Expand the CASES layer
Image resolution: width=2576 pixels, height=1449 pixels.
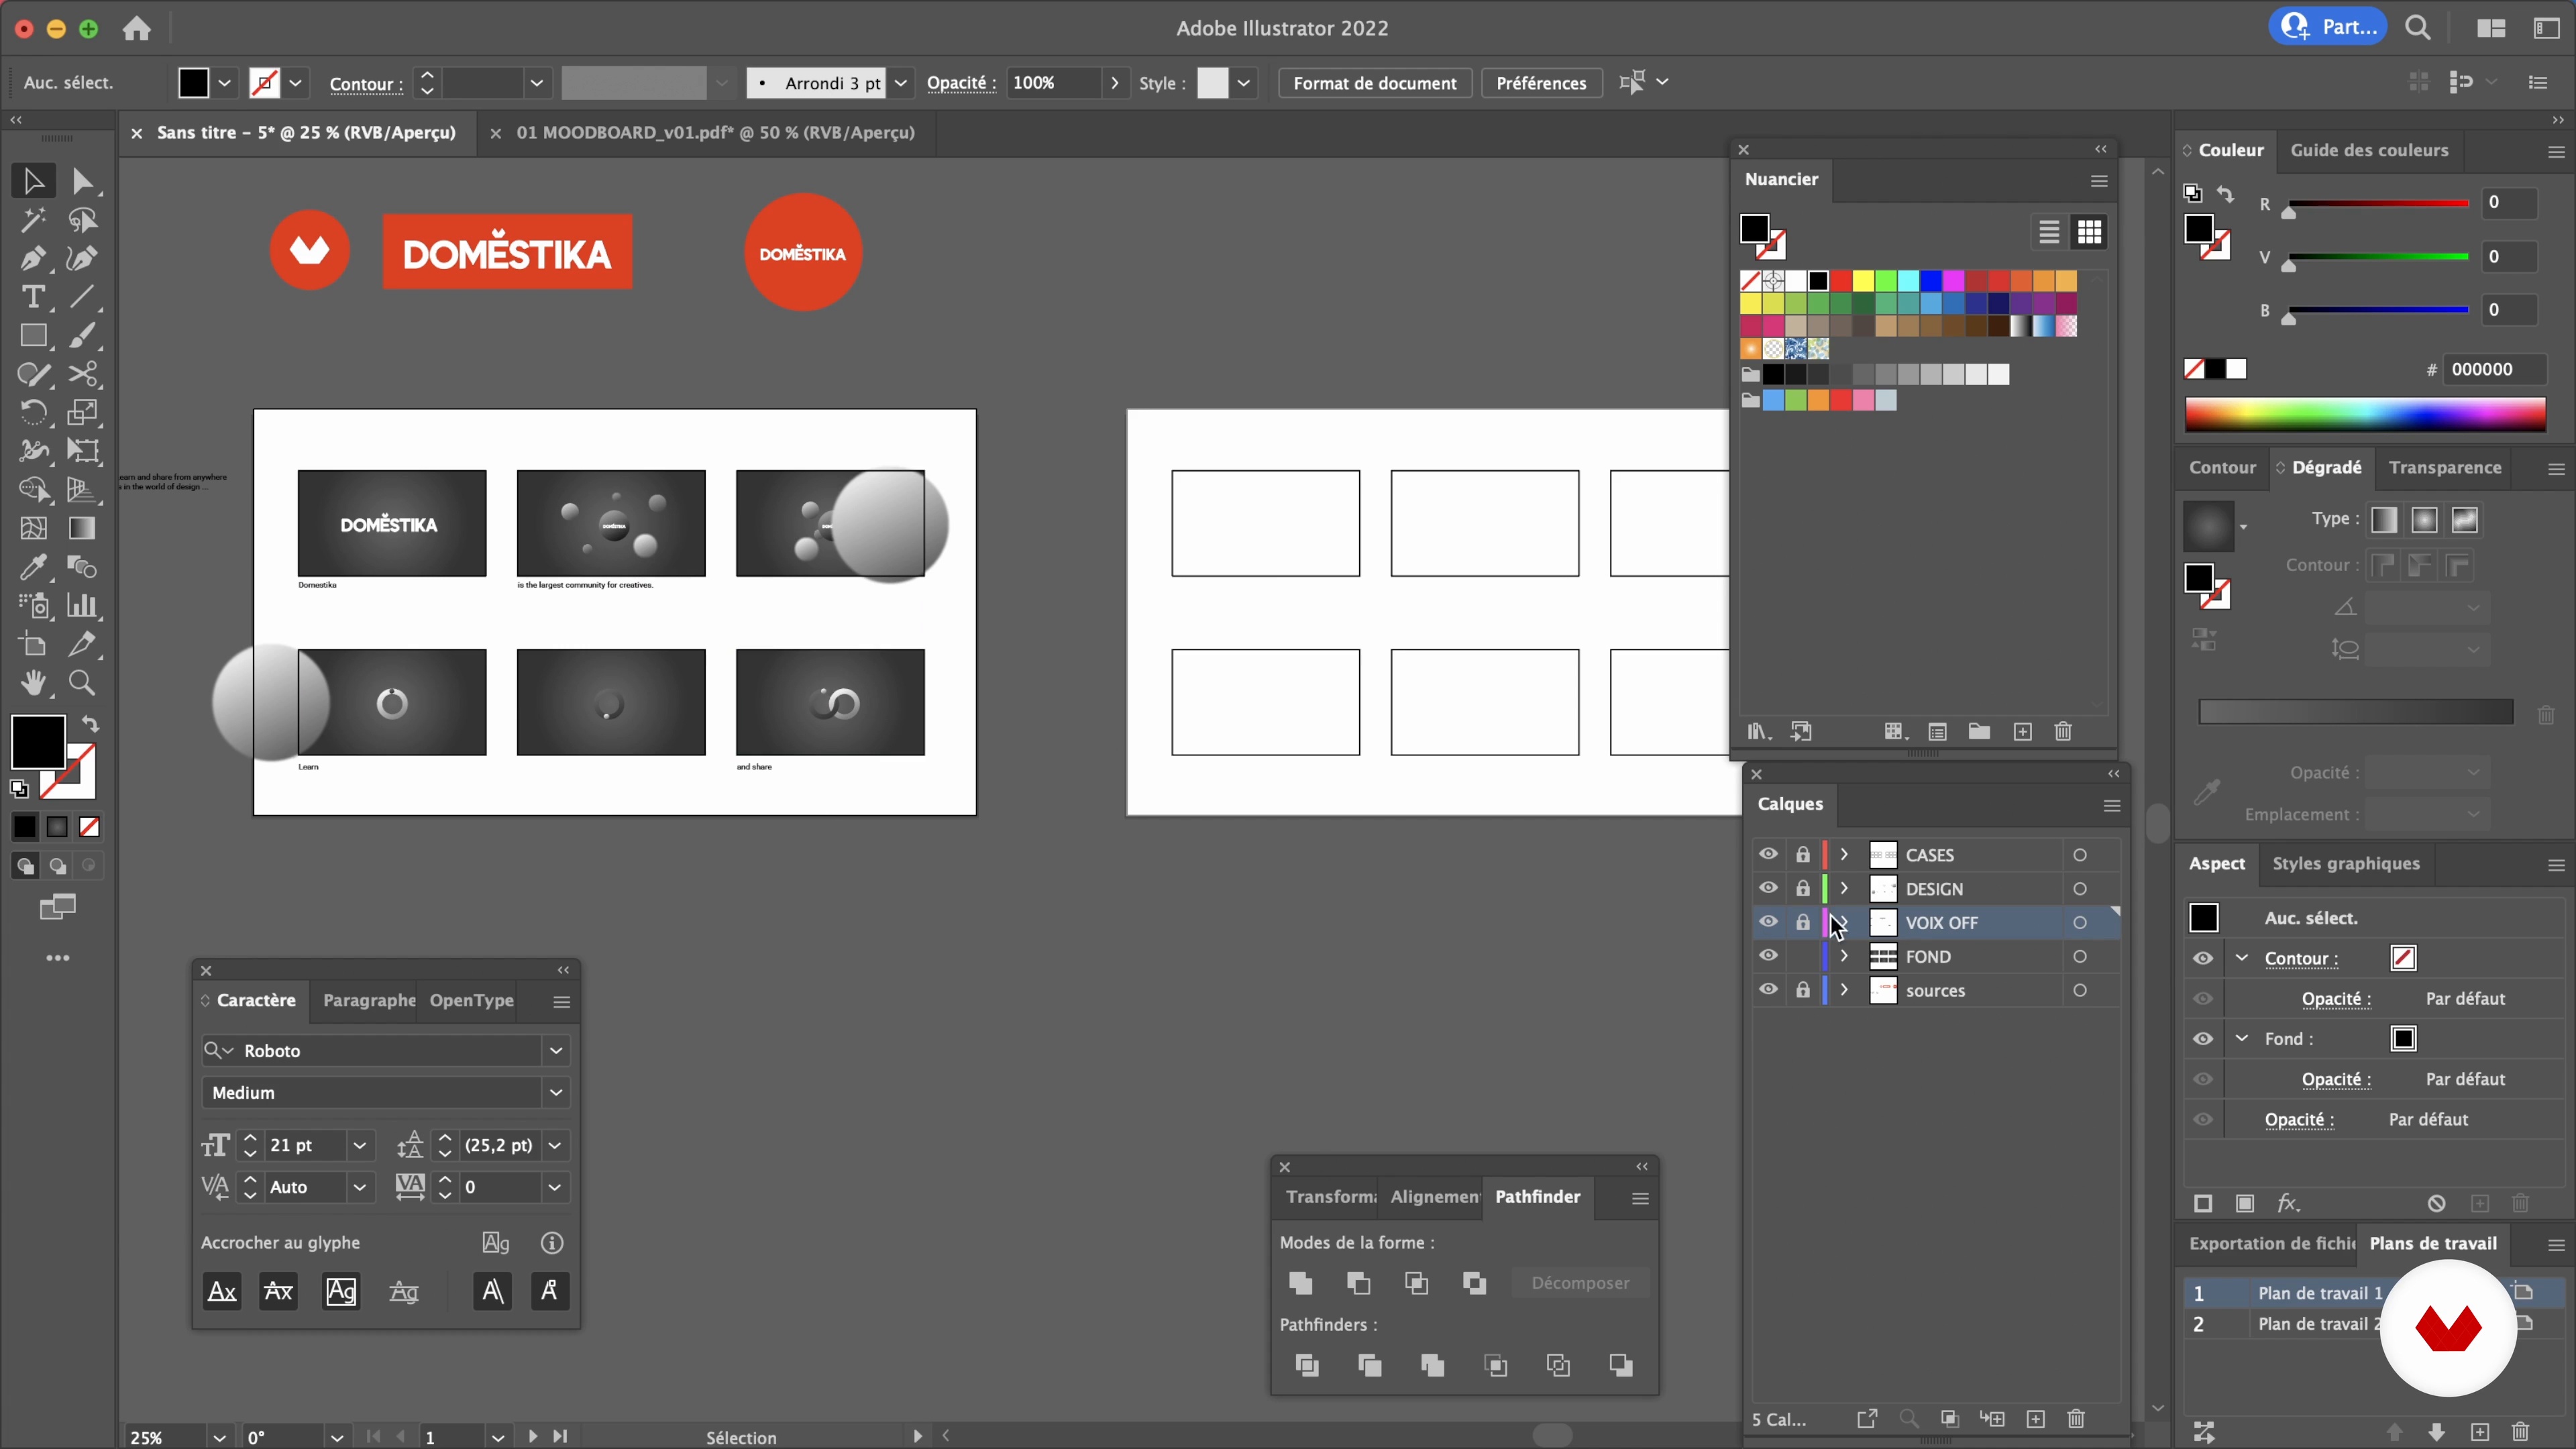[x=1844, y=855]
